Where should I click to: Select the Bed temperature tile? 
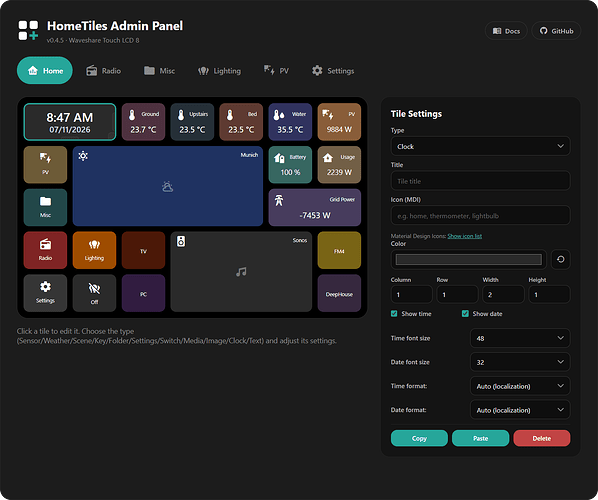coord(241,122)
